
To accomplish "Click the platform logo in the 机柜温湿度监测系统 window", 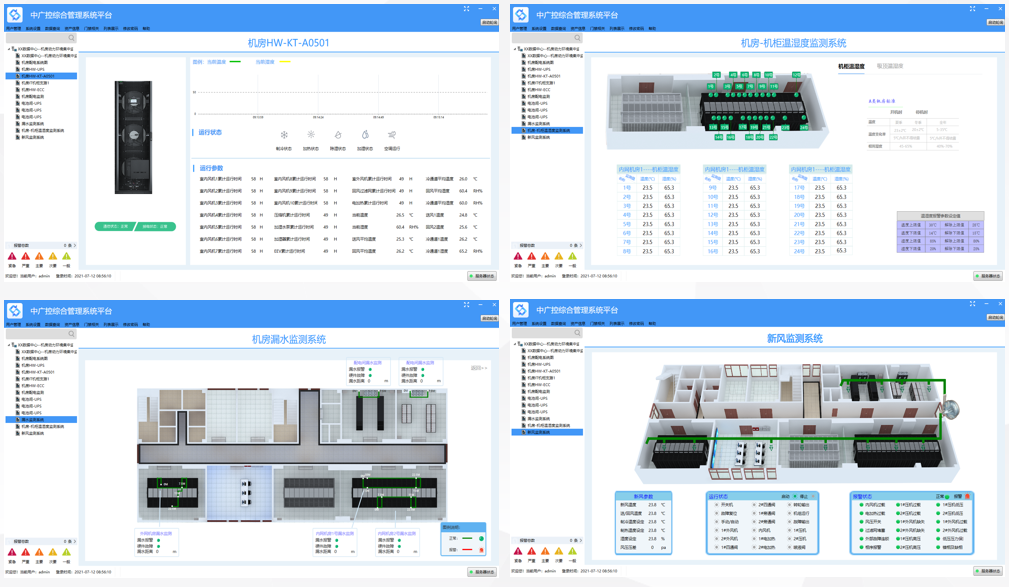I will point(521,15).
